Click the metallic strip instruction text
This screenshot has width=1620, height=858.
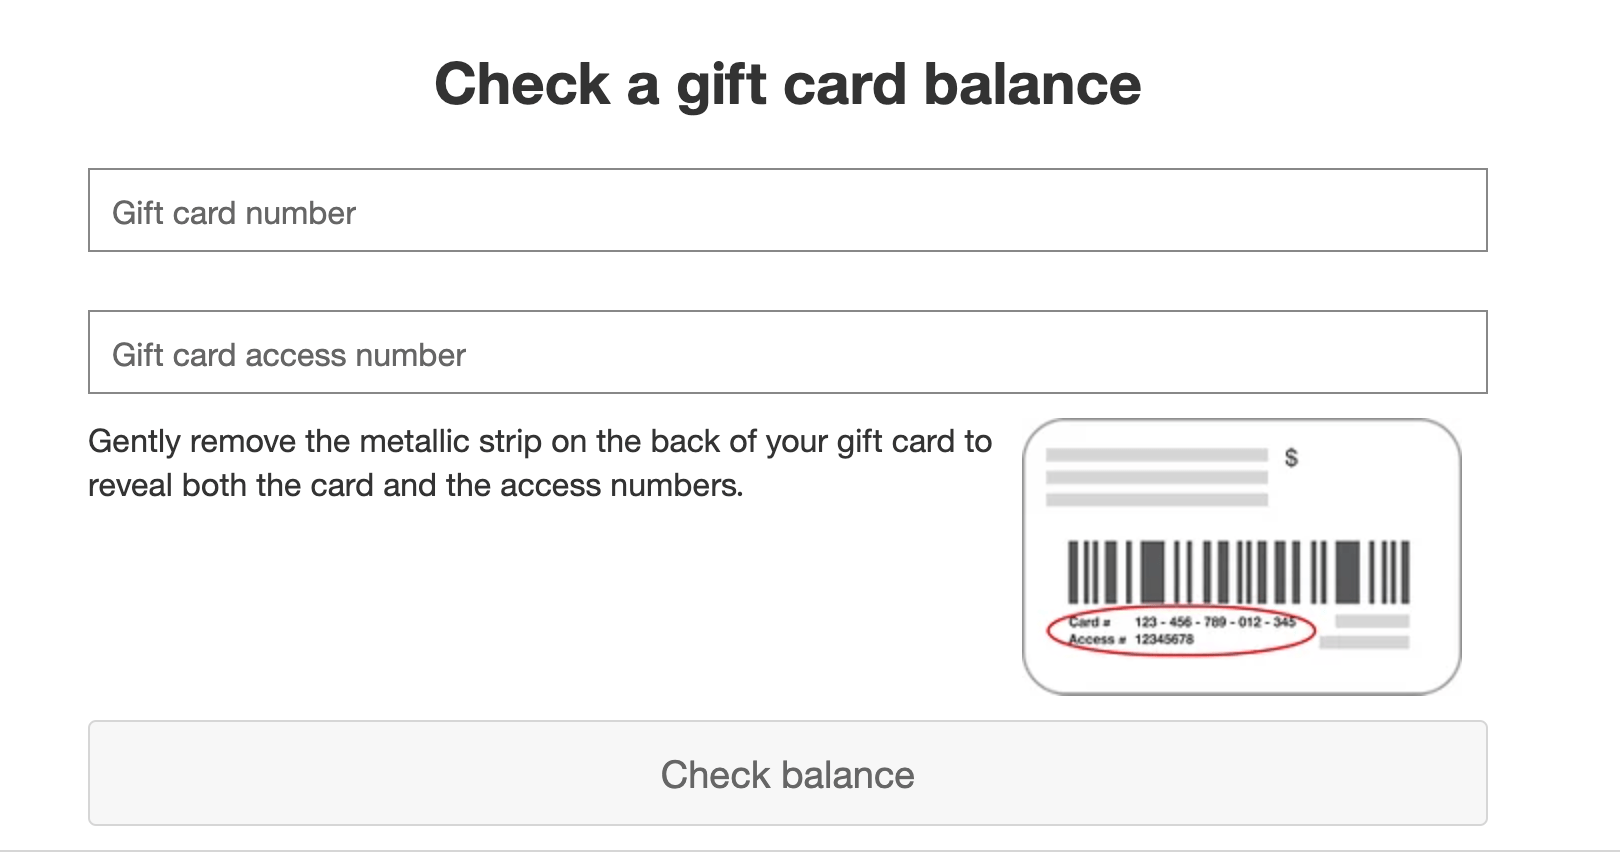click(540, 462)
